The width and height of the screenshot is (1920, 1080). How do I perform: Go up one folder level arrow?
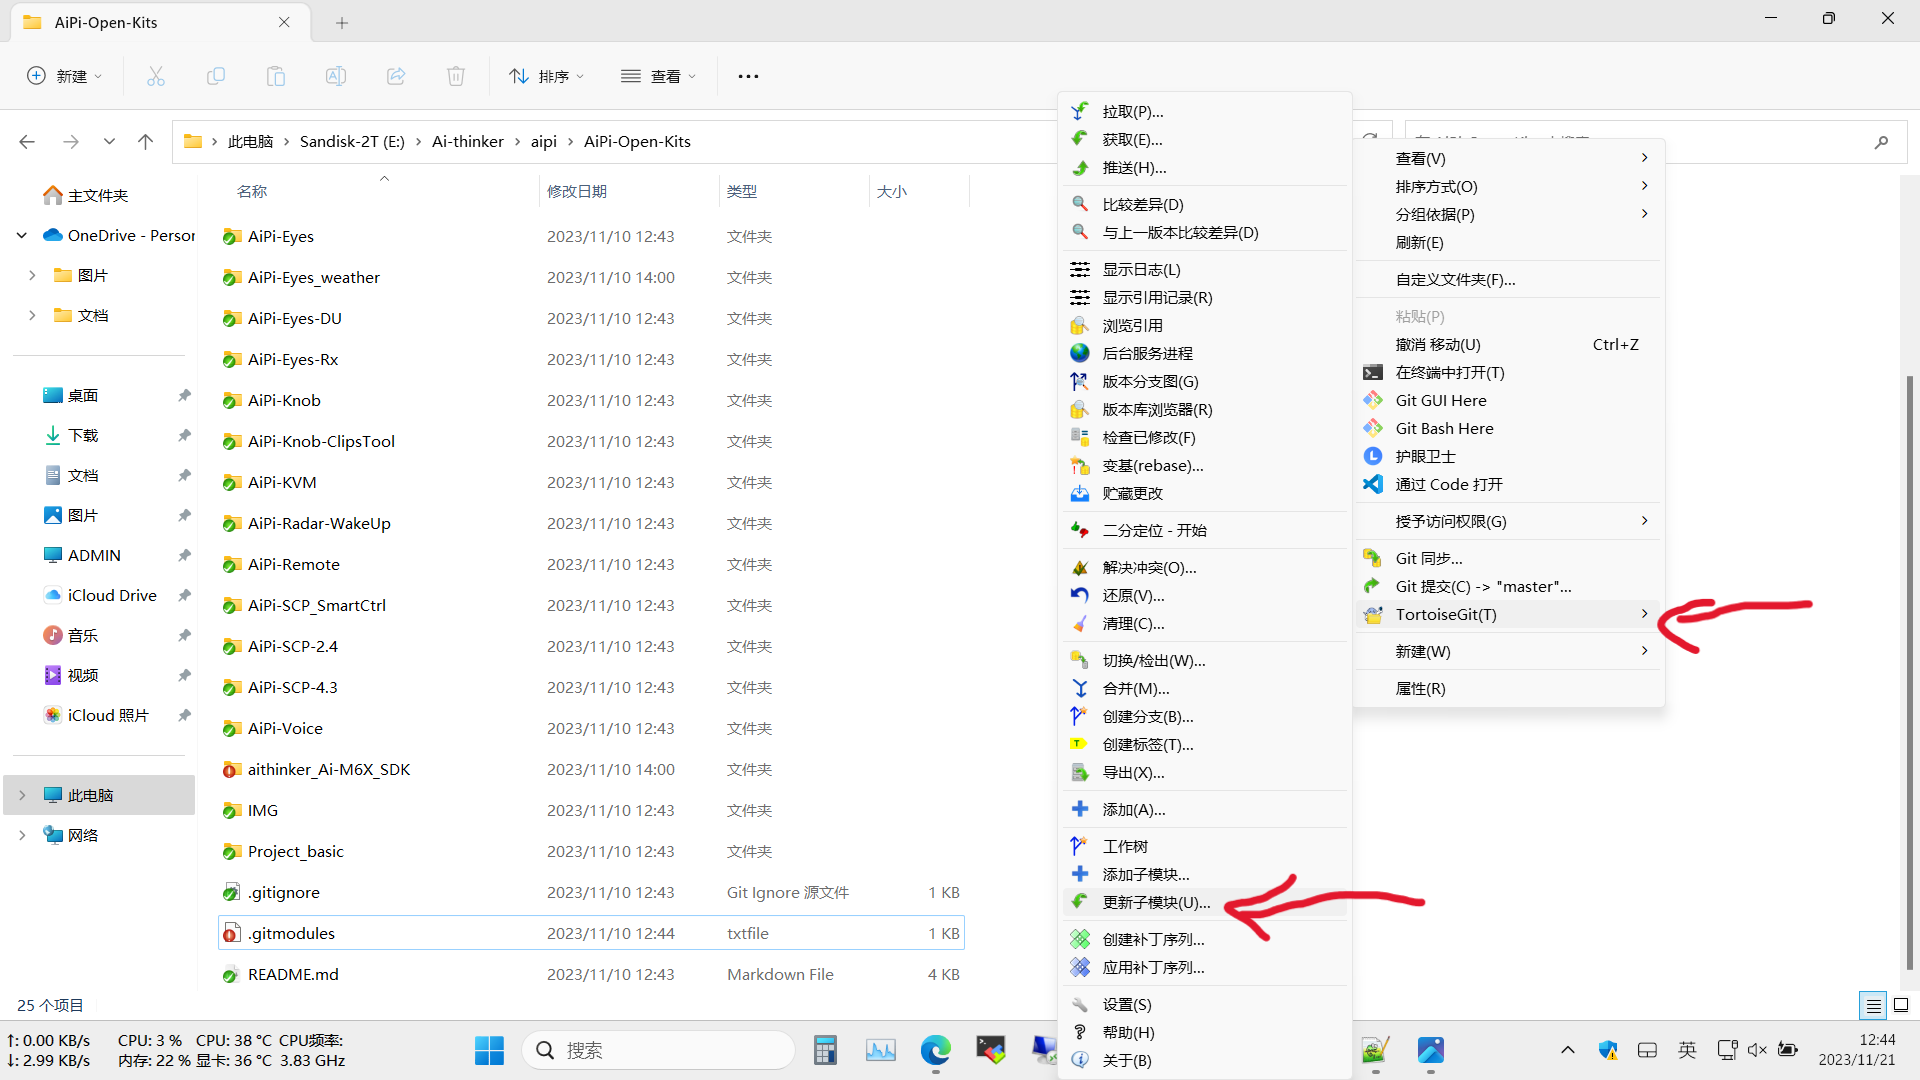tap(146, 142)
